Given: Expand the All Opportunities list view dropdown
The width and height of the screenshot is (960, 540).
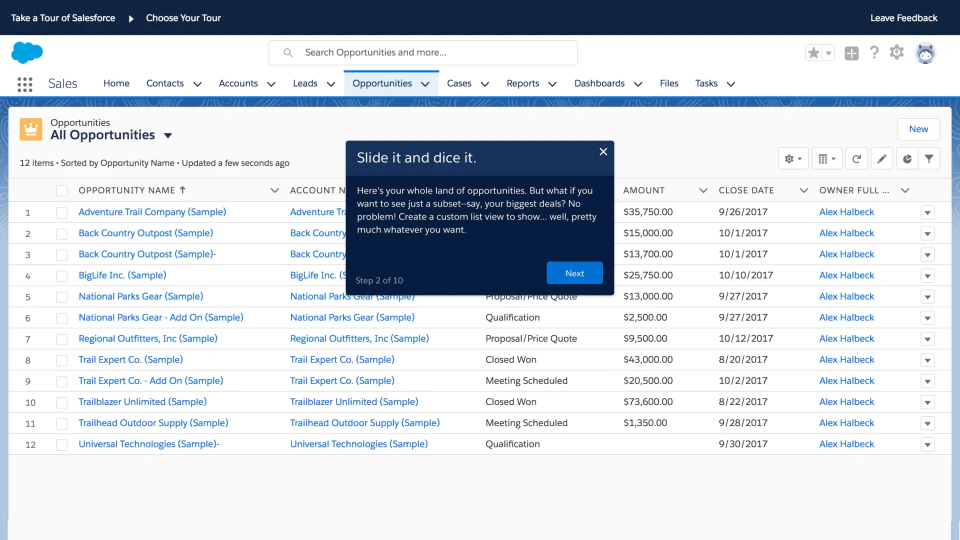Looking at the screenshot, I should point(168,136).
